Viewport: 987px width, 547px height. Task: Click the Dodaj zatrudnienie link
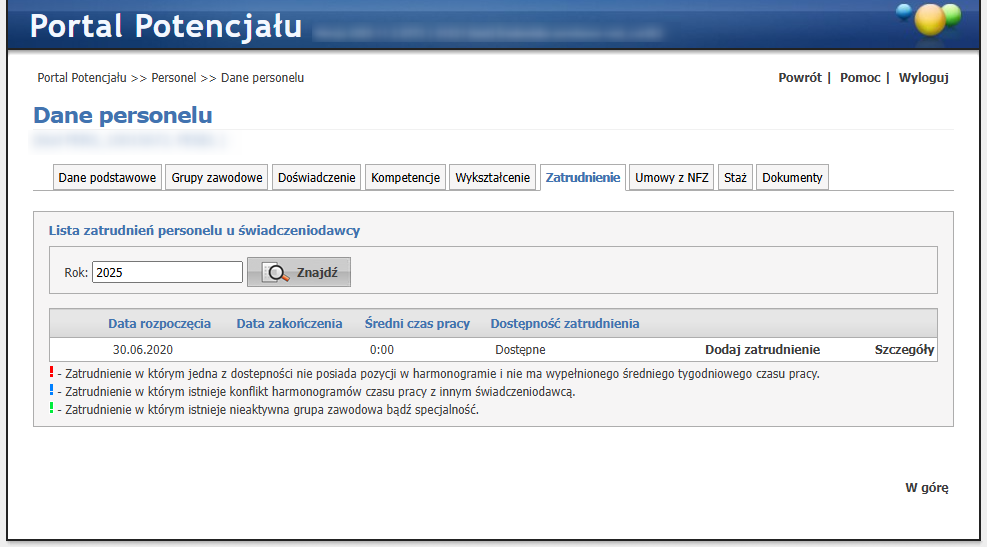(x=762, y=350)
